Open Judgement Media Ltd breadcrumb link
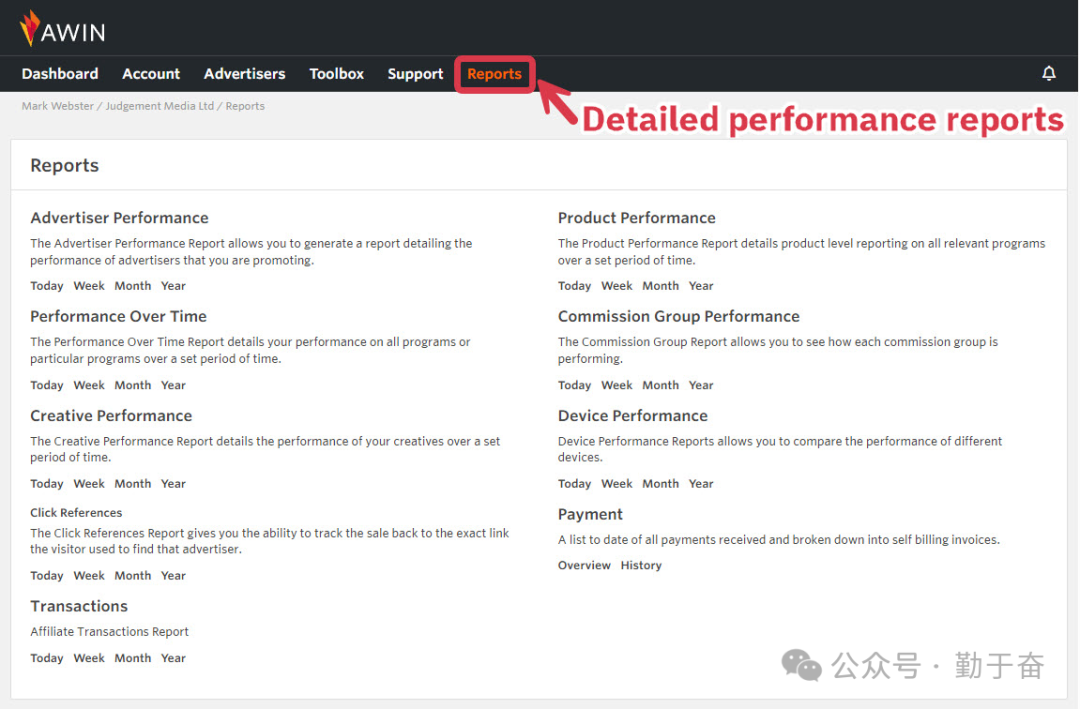 pyautogui.click(x=160, y=106)
